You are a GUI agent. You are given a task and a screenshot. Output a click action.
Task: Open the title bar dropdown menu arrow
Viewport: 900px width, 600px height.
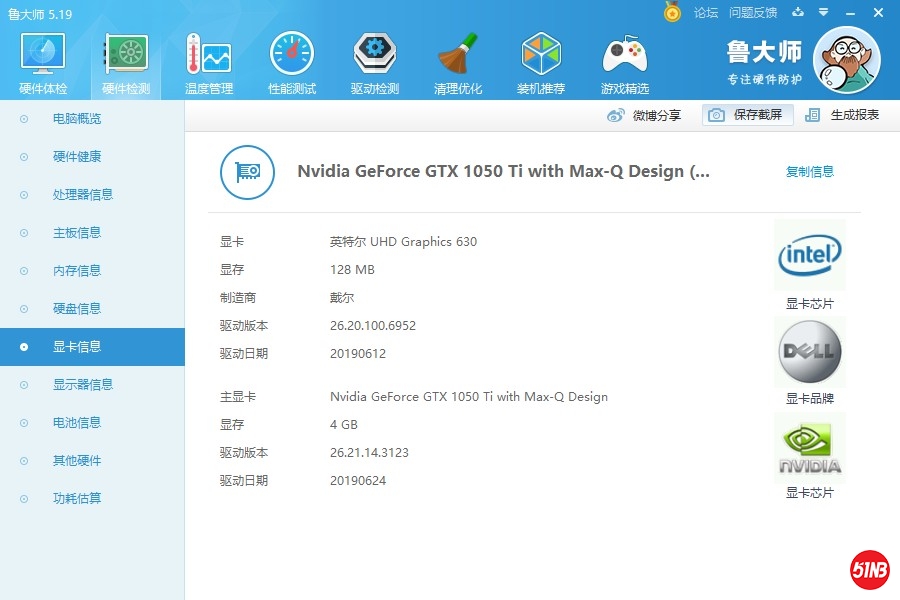823,13
